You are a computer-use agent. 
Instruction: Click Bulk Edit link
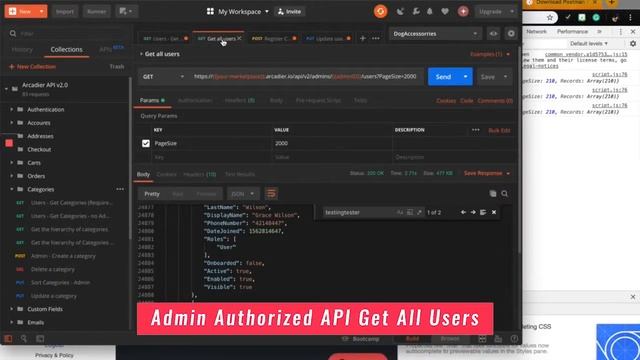pos(499,130)
